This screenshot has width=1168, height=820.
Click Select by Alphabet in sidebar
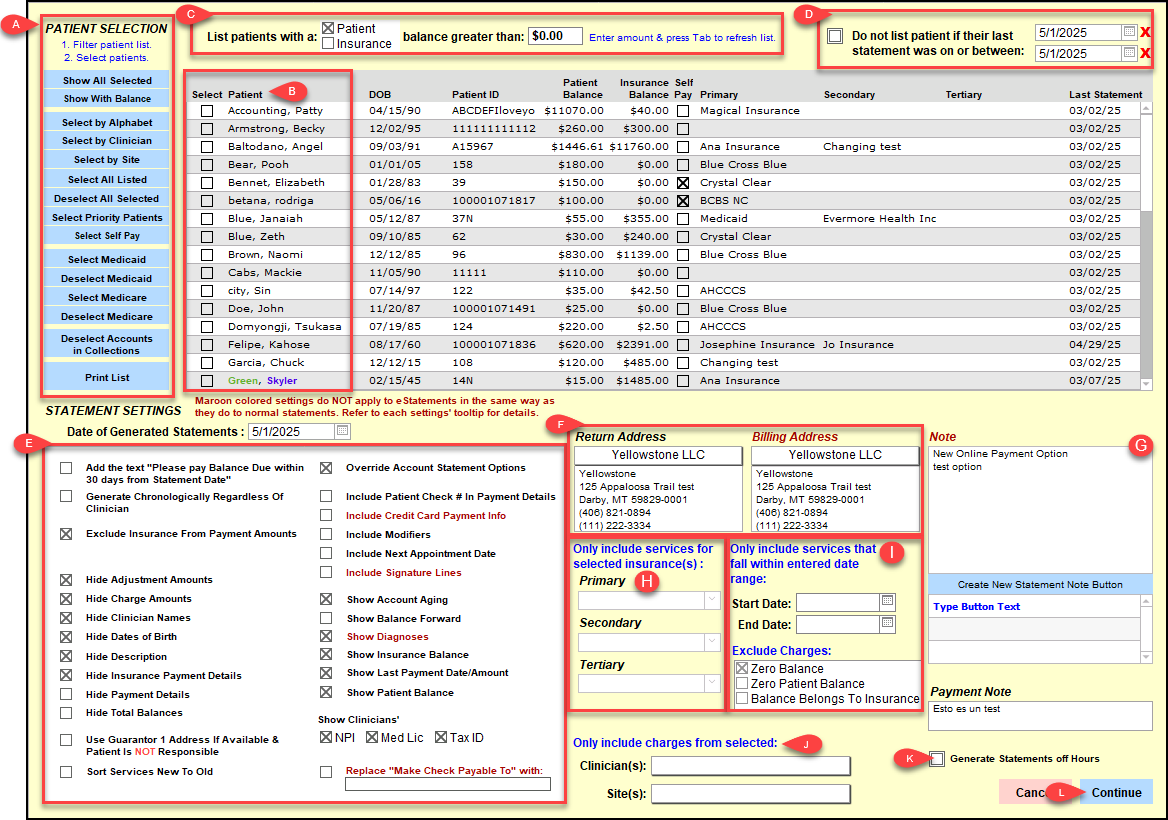[107, 122]
